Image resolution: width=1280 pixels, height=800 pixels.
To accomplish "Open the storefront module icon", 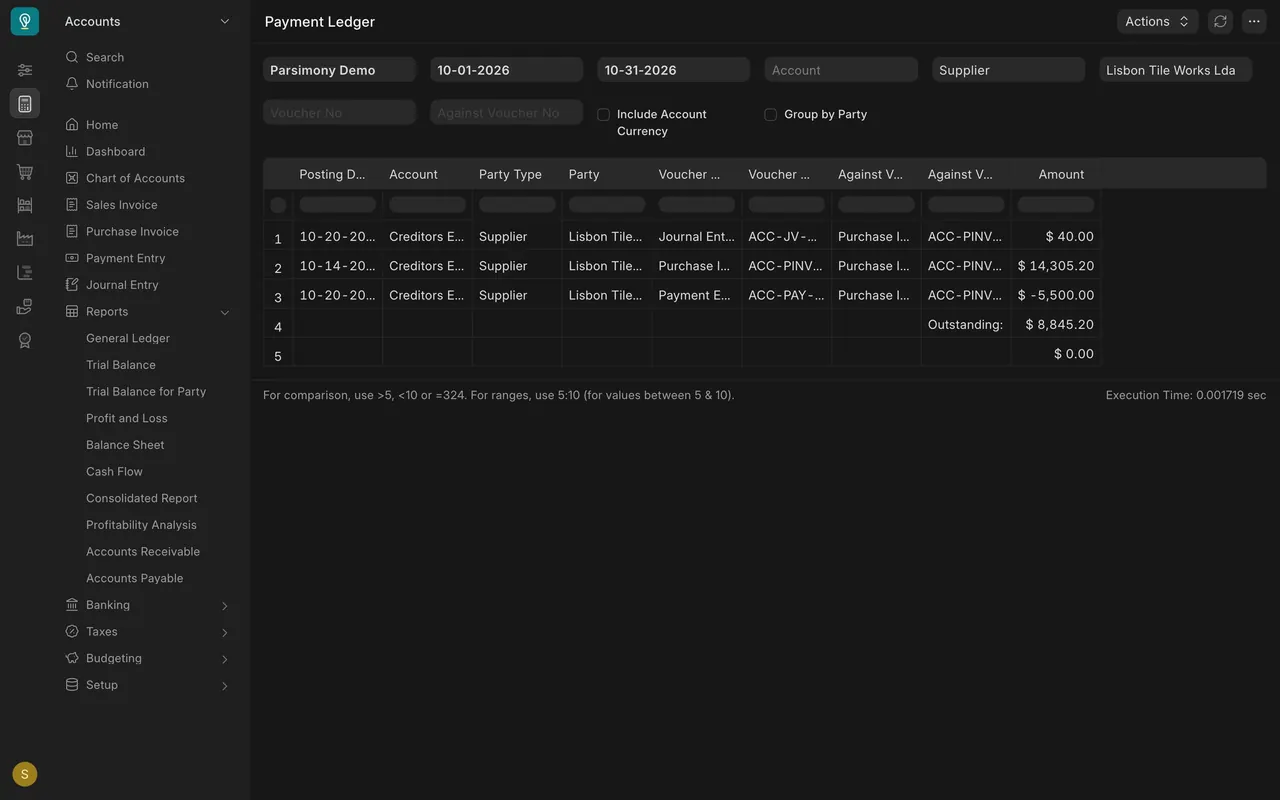I will (x=25, y=138).
